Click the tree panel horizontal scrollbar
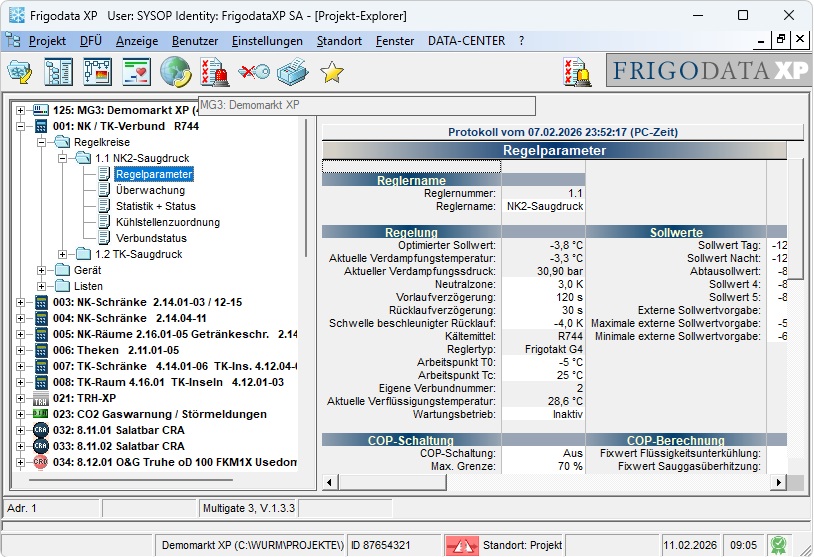The height and width of the screenshot is (557, 814). pyautogui.click(x=131, y=480)
